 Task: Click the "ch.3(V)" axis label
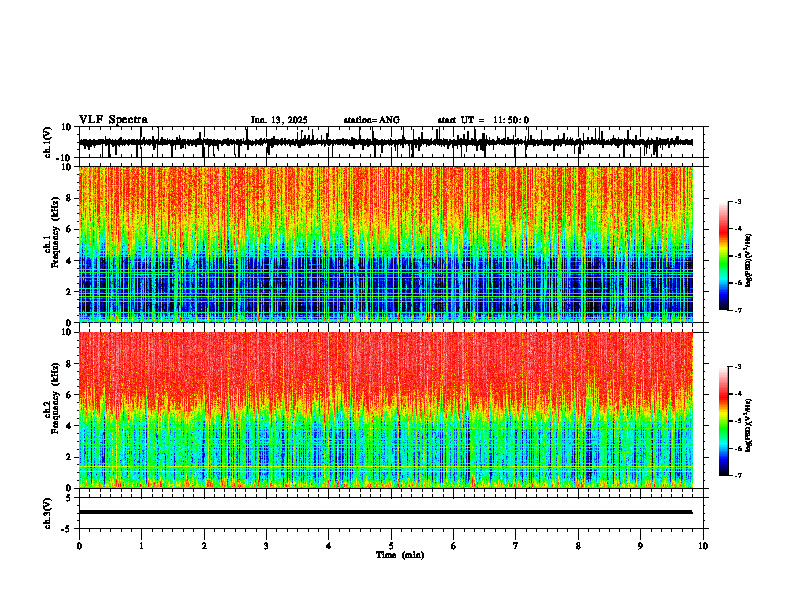(x=48, y=513)
